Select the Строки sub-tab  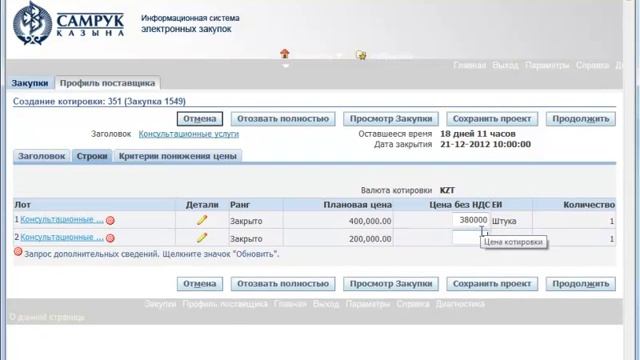[x=92, y=156]
